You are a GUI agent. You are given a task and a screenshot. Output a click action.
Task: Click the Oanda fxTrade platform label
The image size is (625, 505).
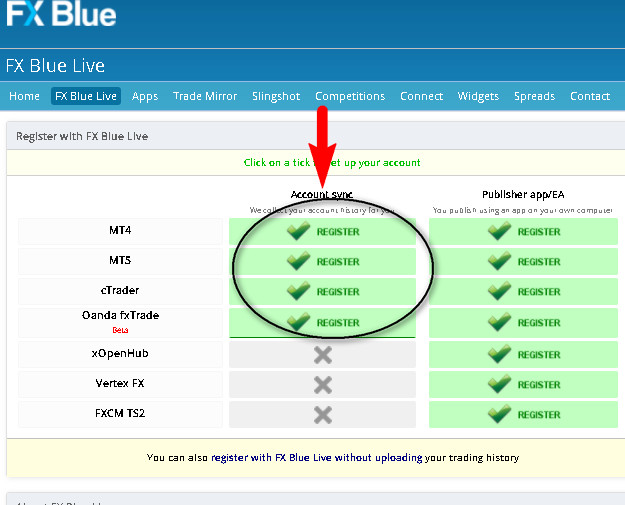point(120,315)
